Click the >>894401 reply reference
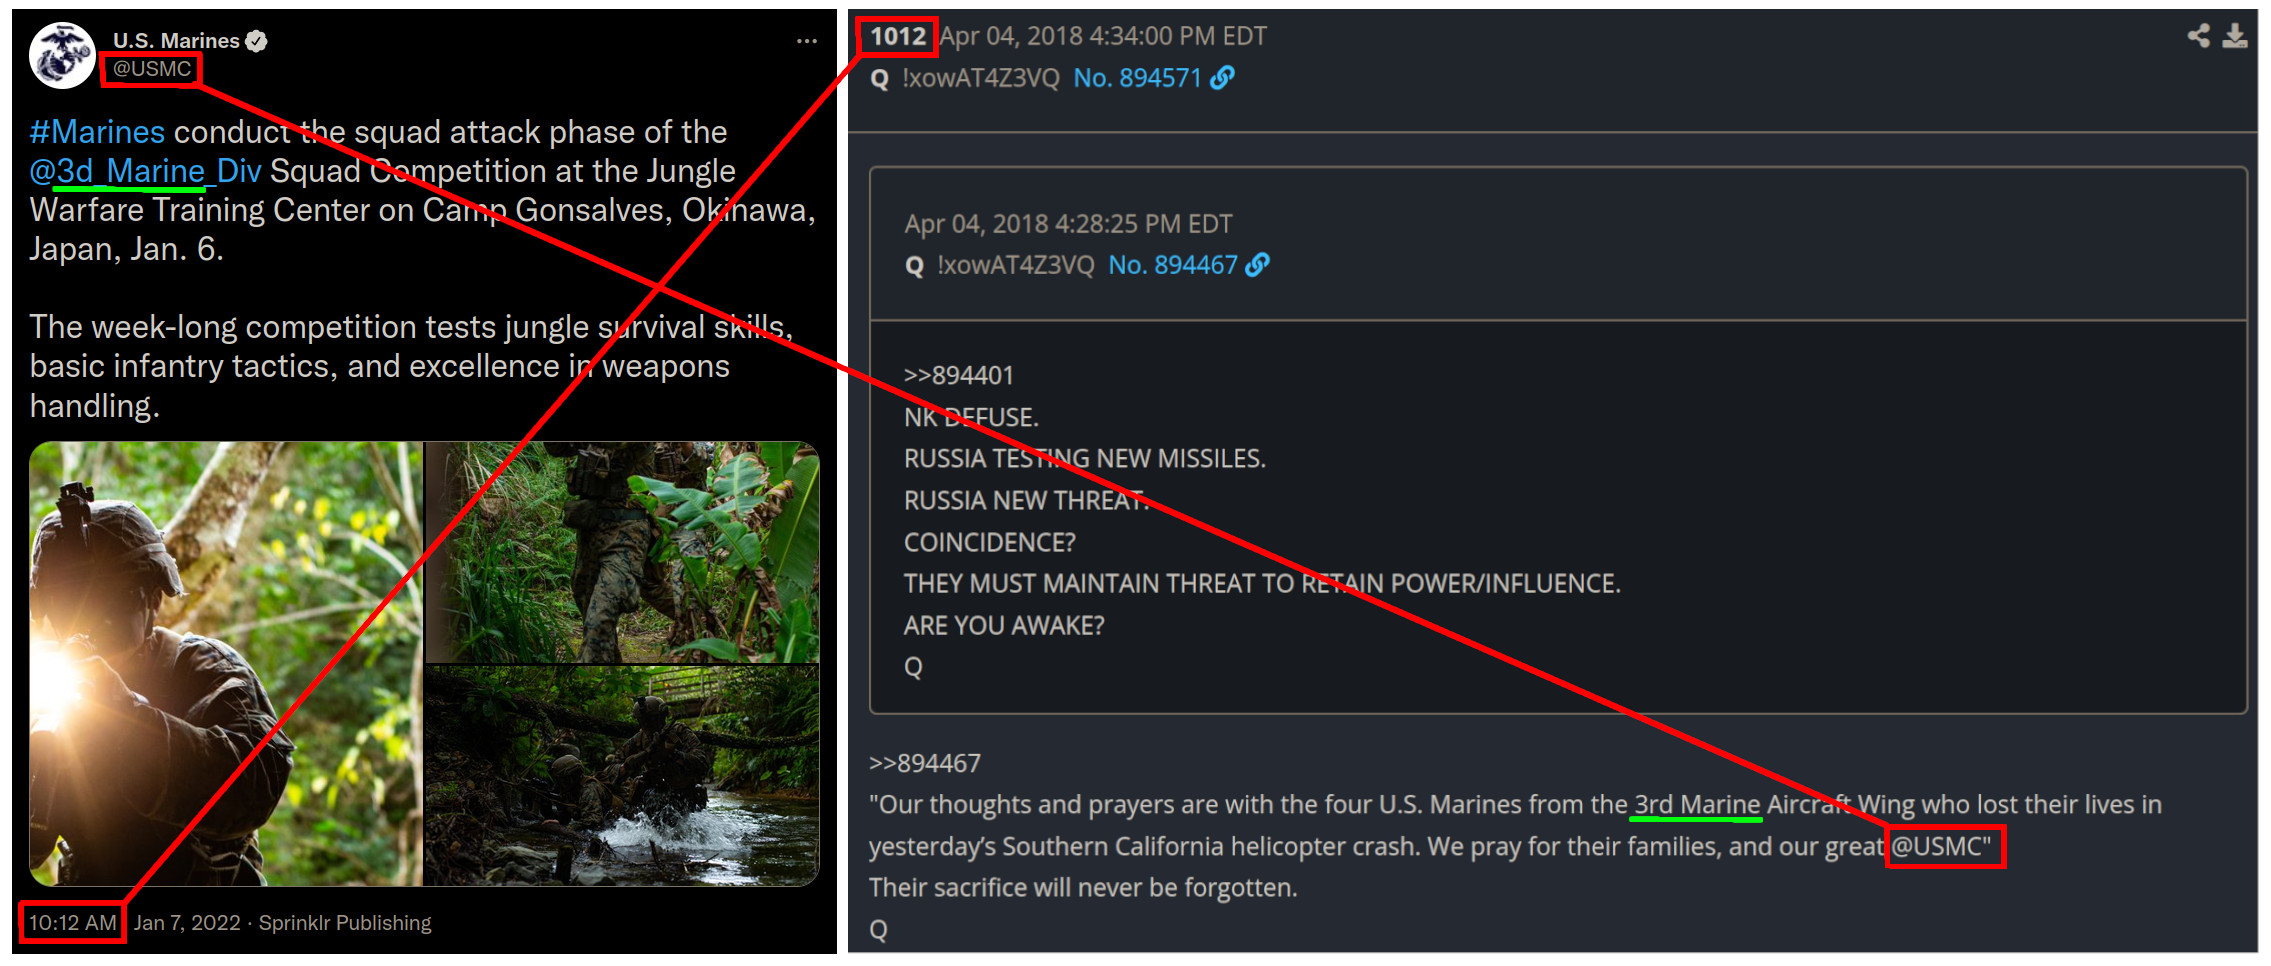The image size is (2271, 966). point(959,375)
